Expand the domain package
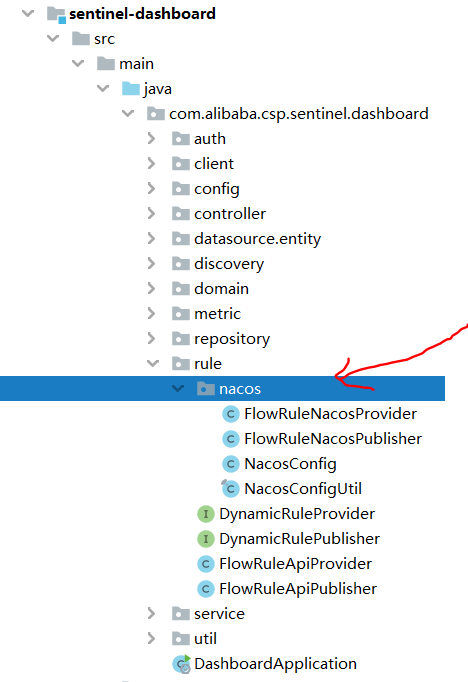This screenshot has width=468, height=682. click(x=151, y=289)
